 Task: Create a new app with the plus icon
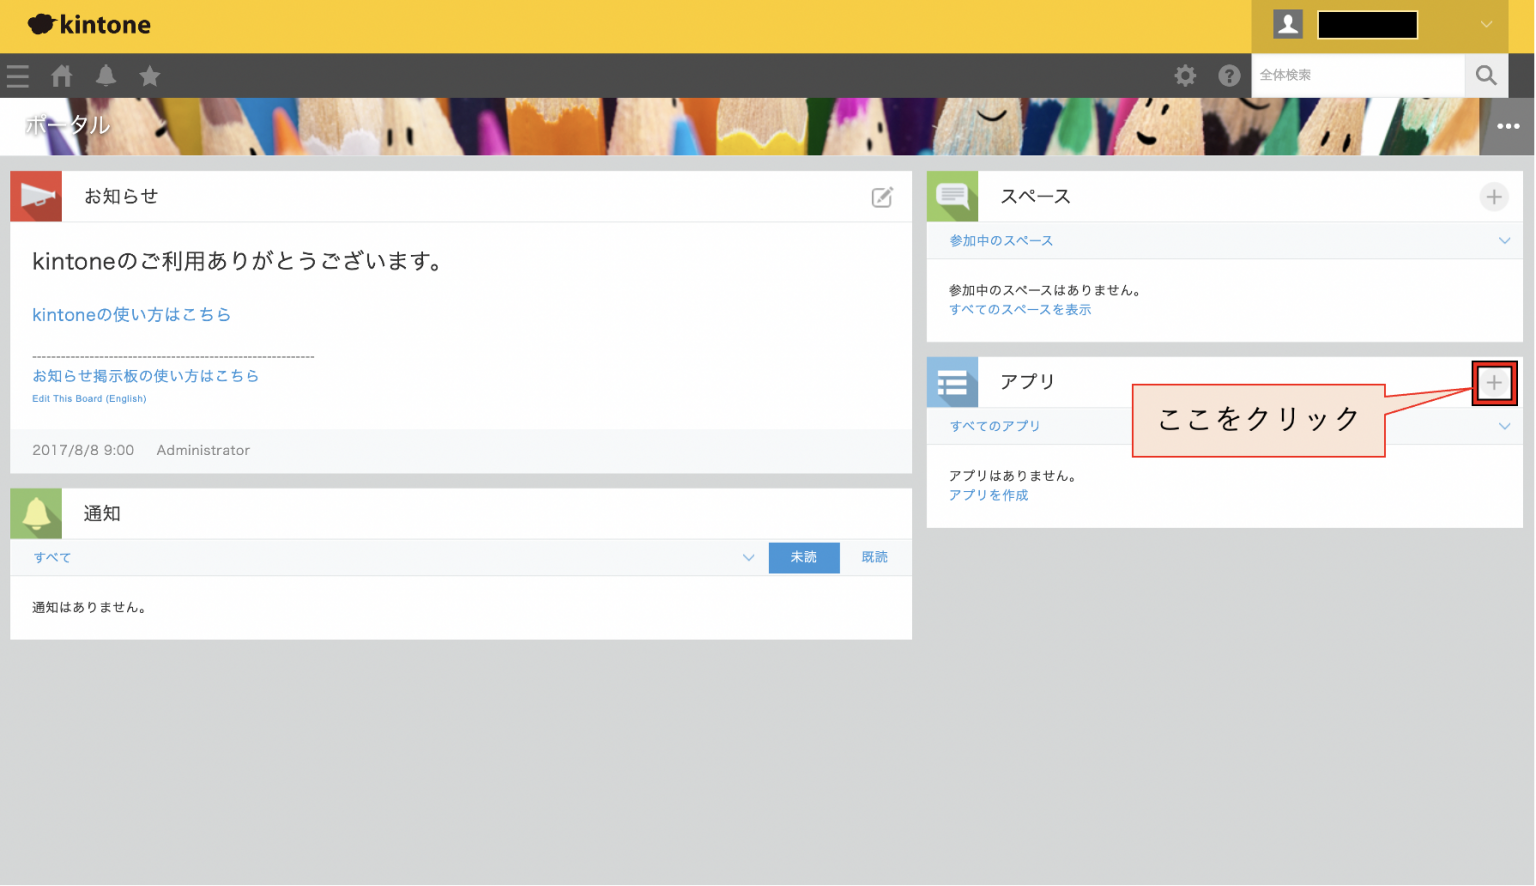(x=1494, y=382)
